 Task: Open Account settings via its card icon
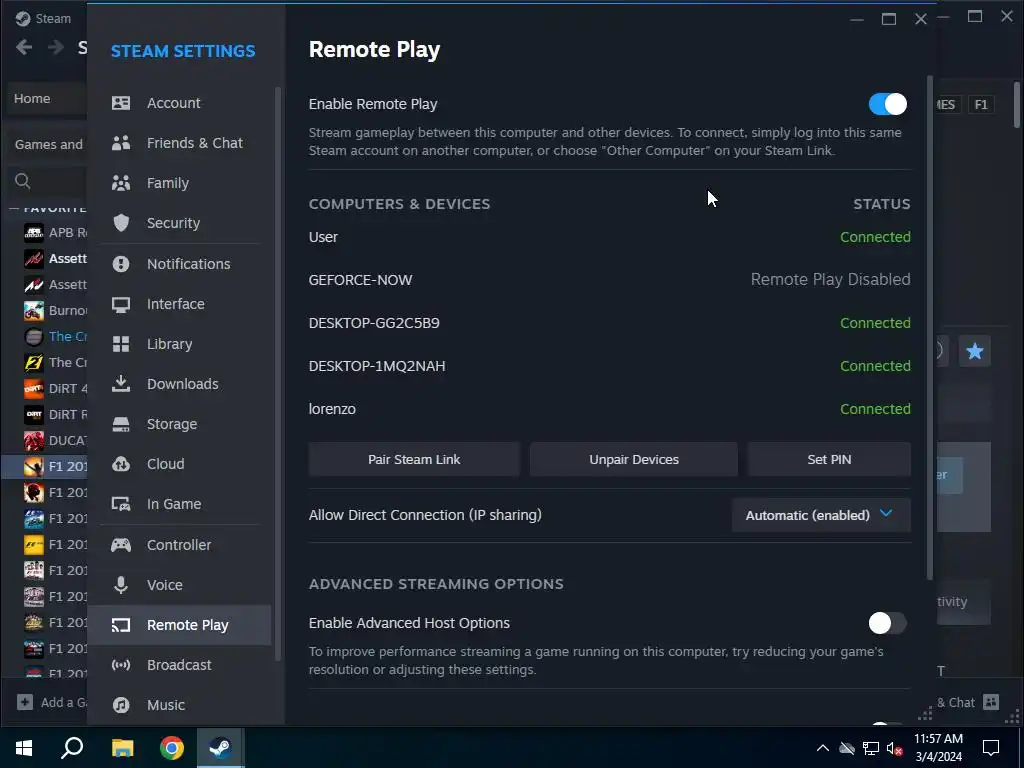tap(121, 103)
